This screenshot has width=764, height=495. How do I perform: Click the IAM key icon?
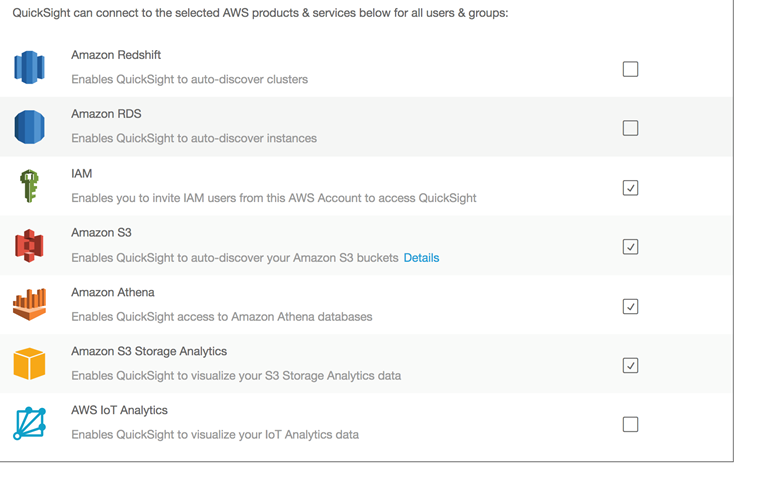(x=29, y=187)
